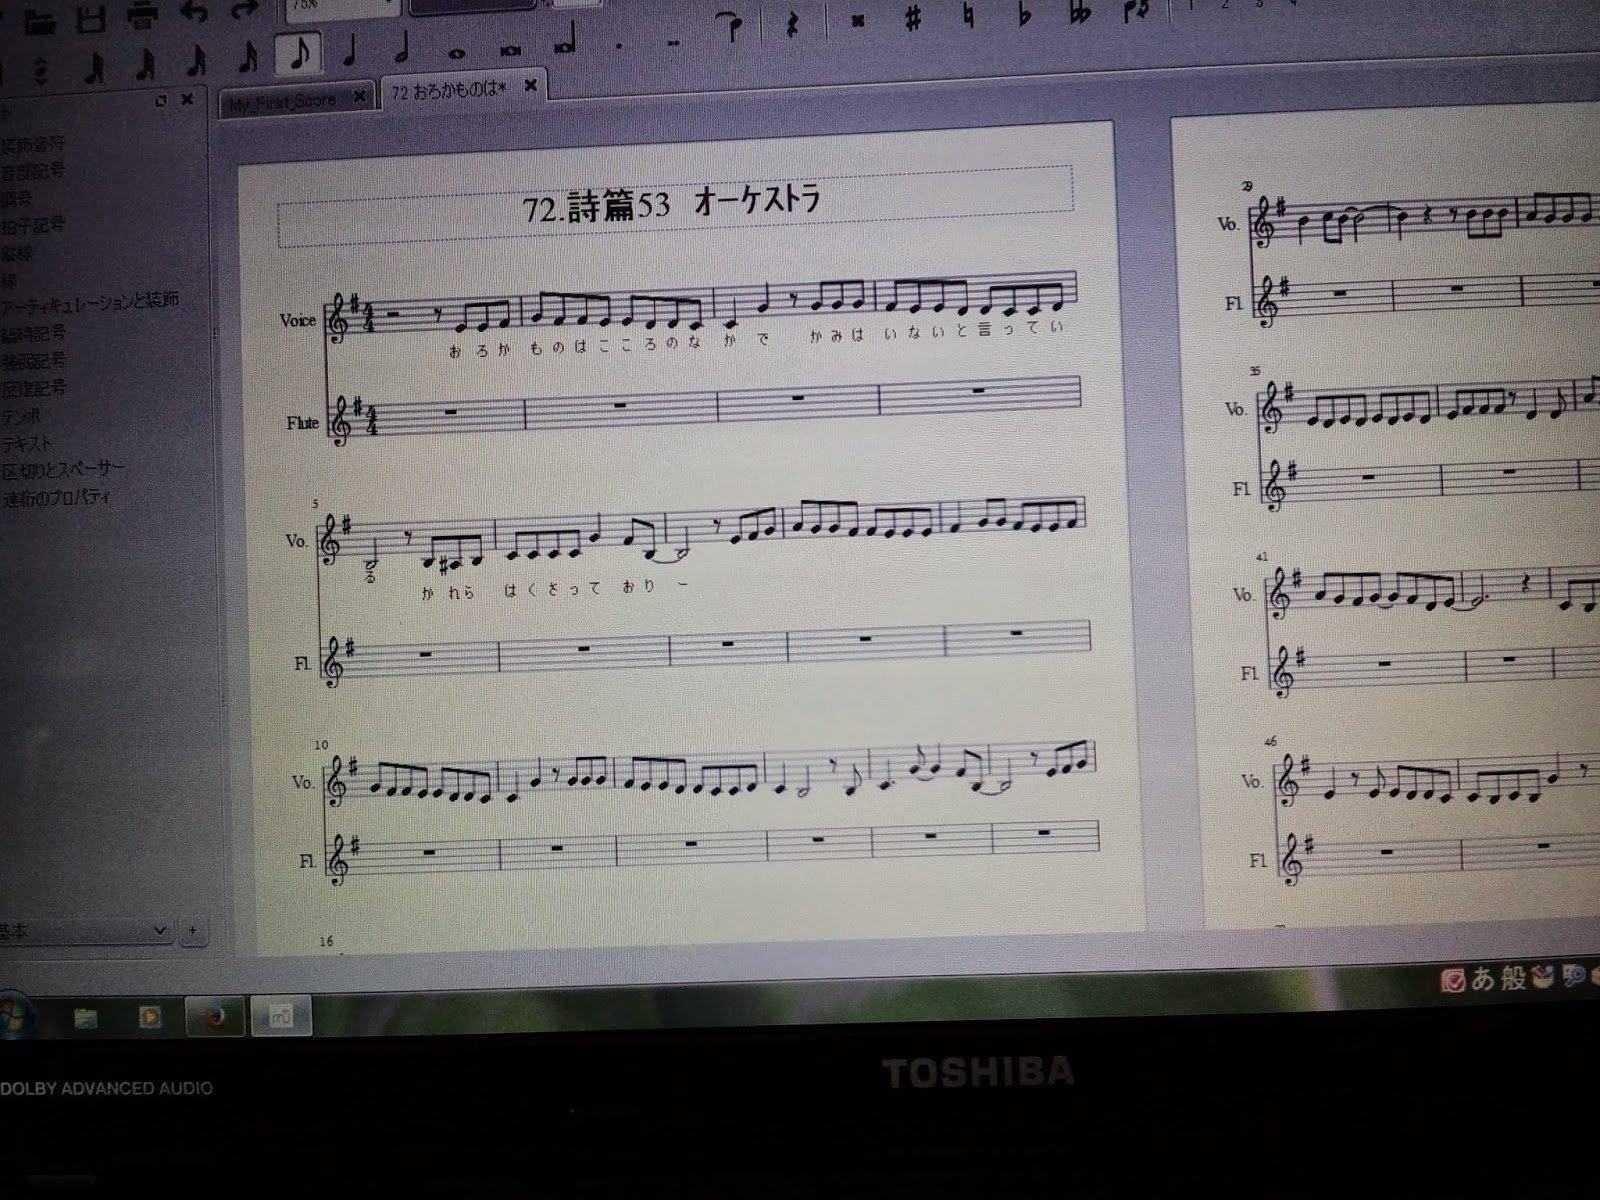Viewport: 1600px width, 1200px height.
Task: Click the MuseScore taskbar button
Action: coord(281,1017)
